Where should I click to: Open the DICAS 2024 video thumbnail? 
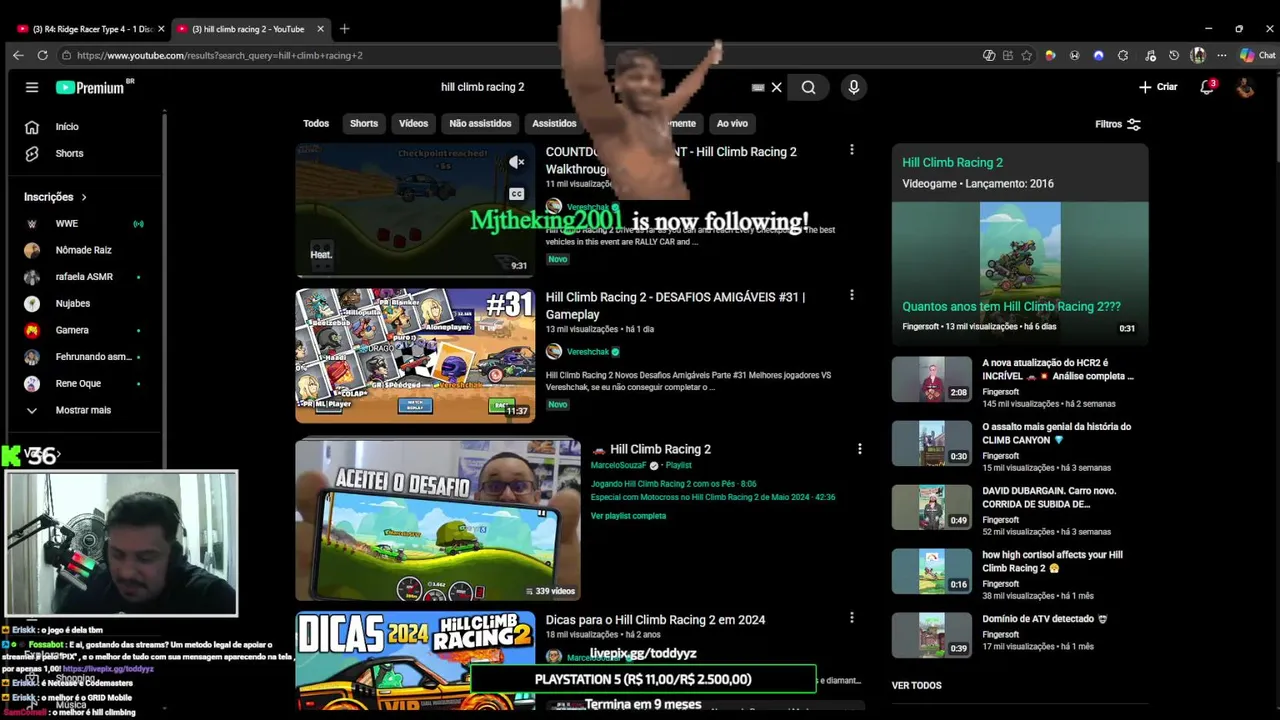(415, 661)
